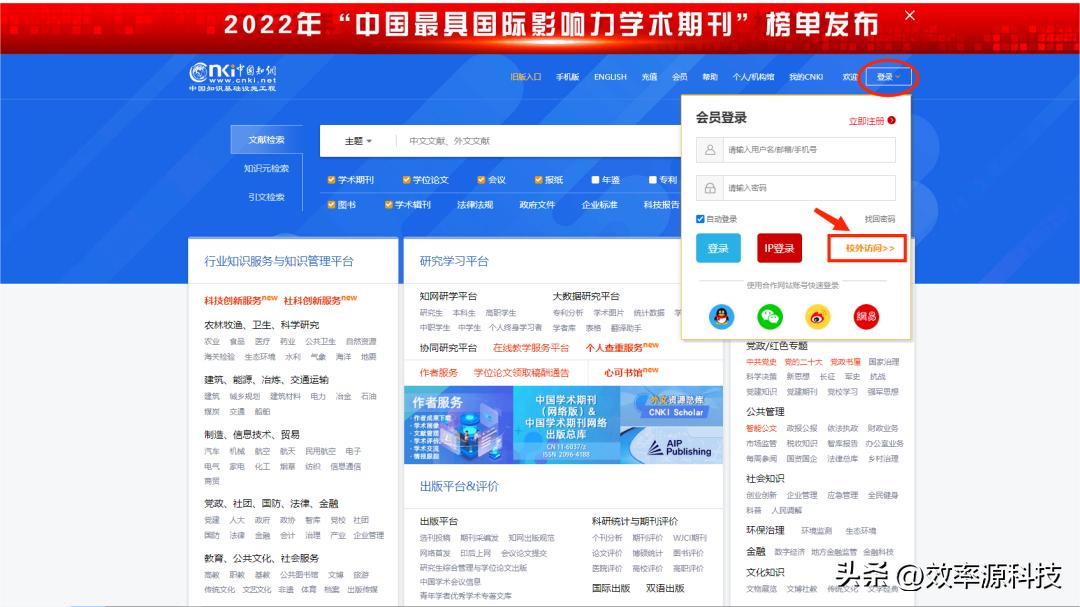The image size is (1080, 607).
Task: Expand the 登录 dropdown in top bar
Action: [x=886, y=75]
